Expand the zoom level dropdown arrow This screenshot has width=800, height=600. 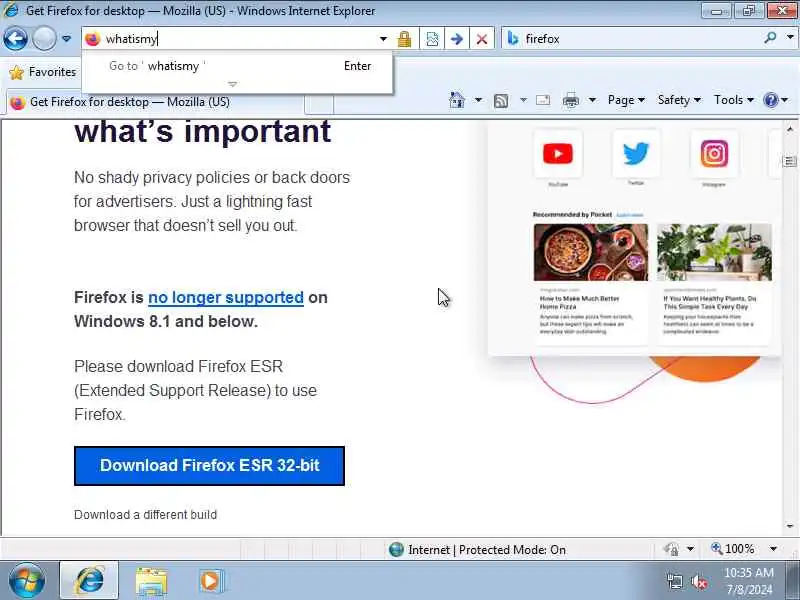click(x=773, y=549)
